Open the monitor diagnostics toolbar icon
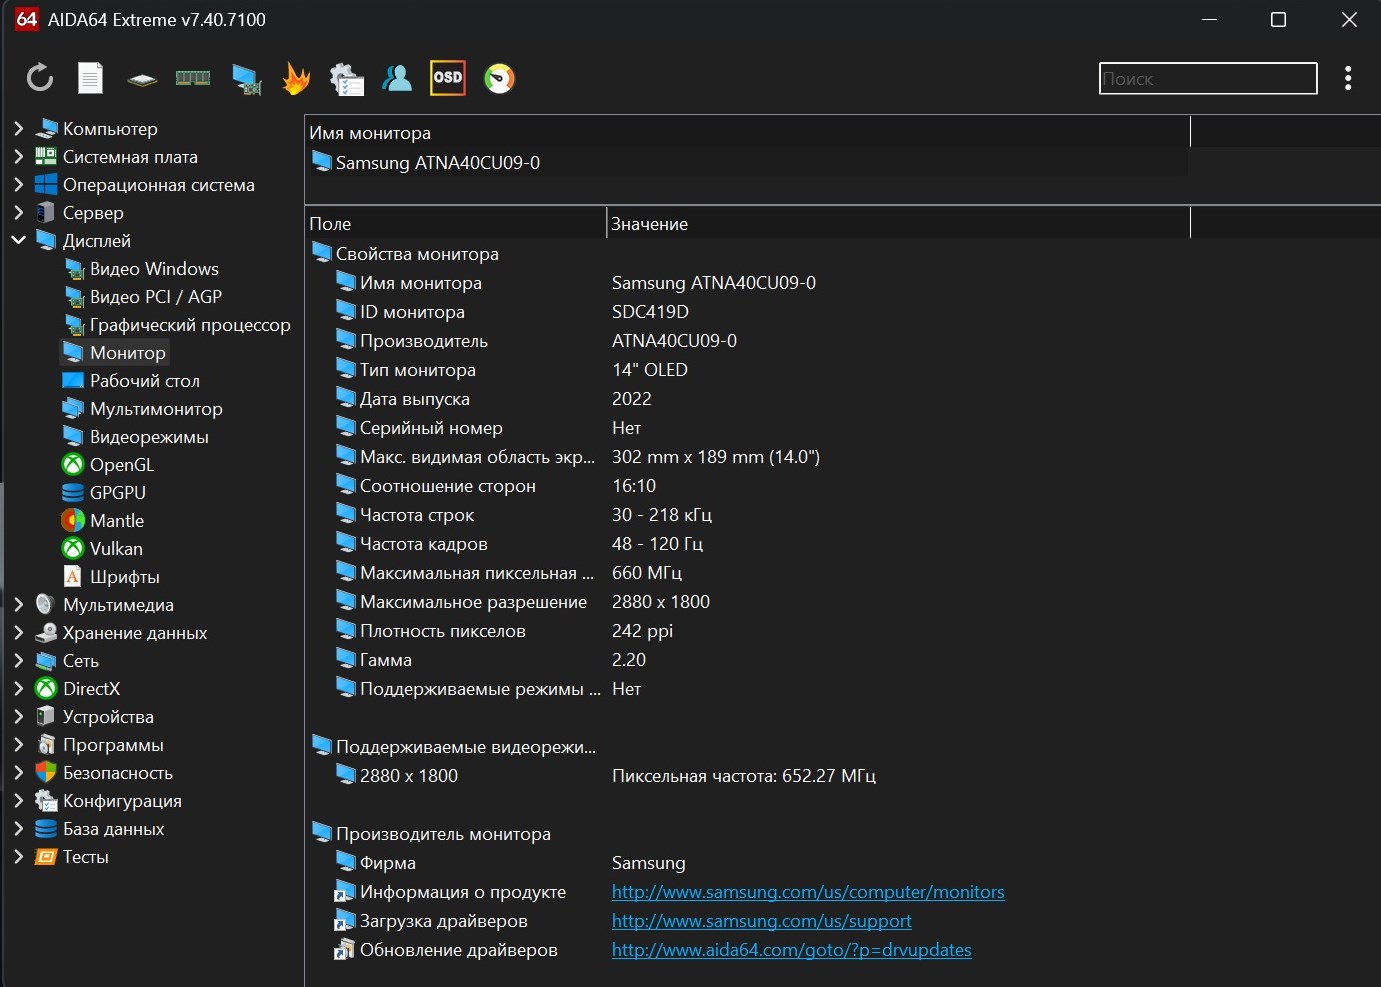1381x987 pixels. coord(245,78)
